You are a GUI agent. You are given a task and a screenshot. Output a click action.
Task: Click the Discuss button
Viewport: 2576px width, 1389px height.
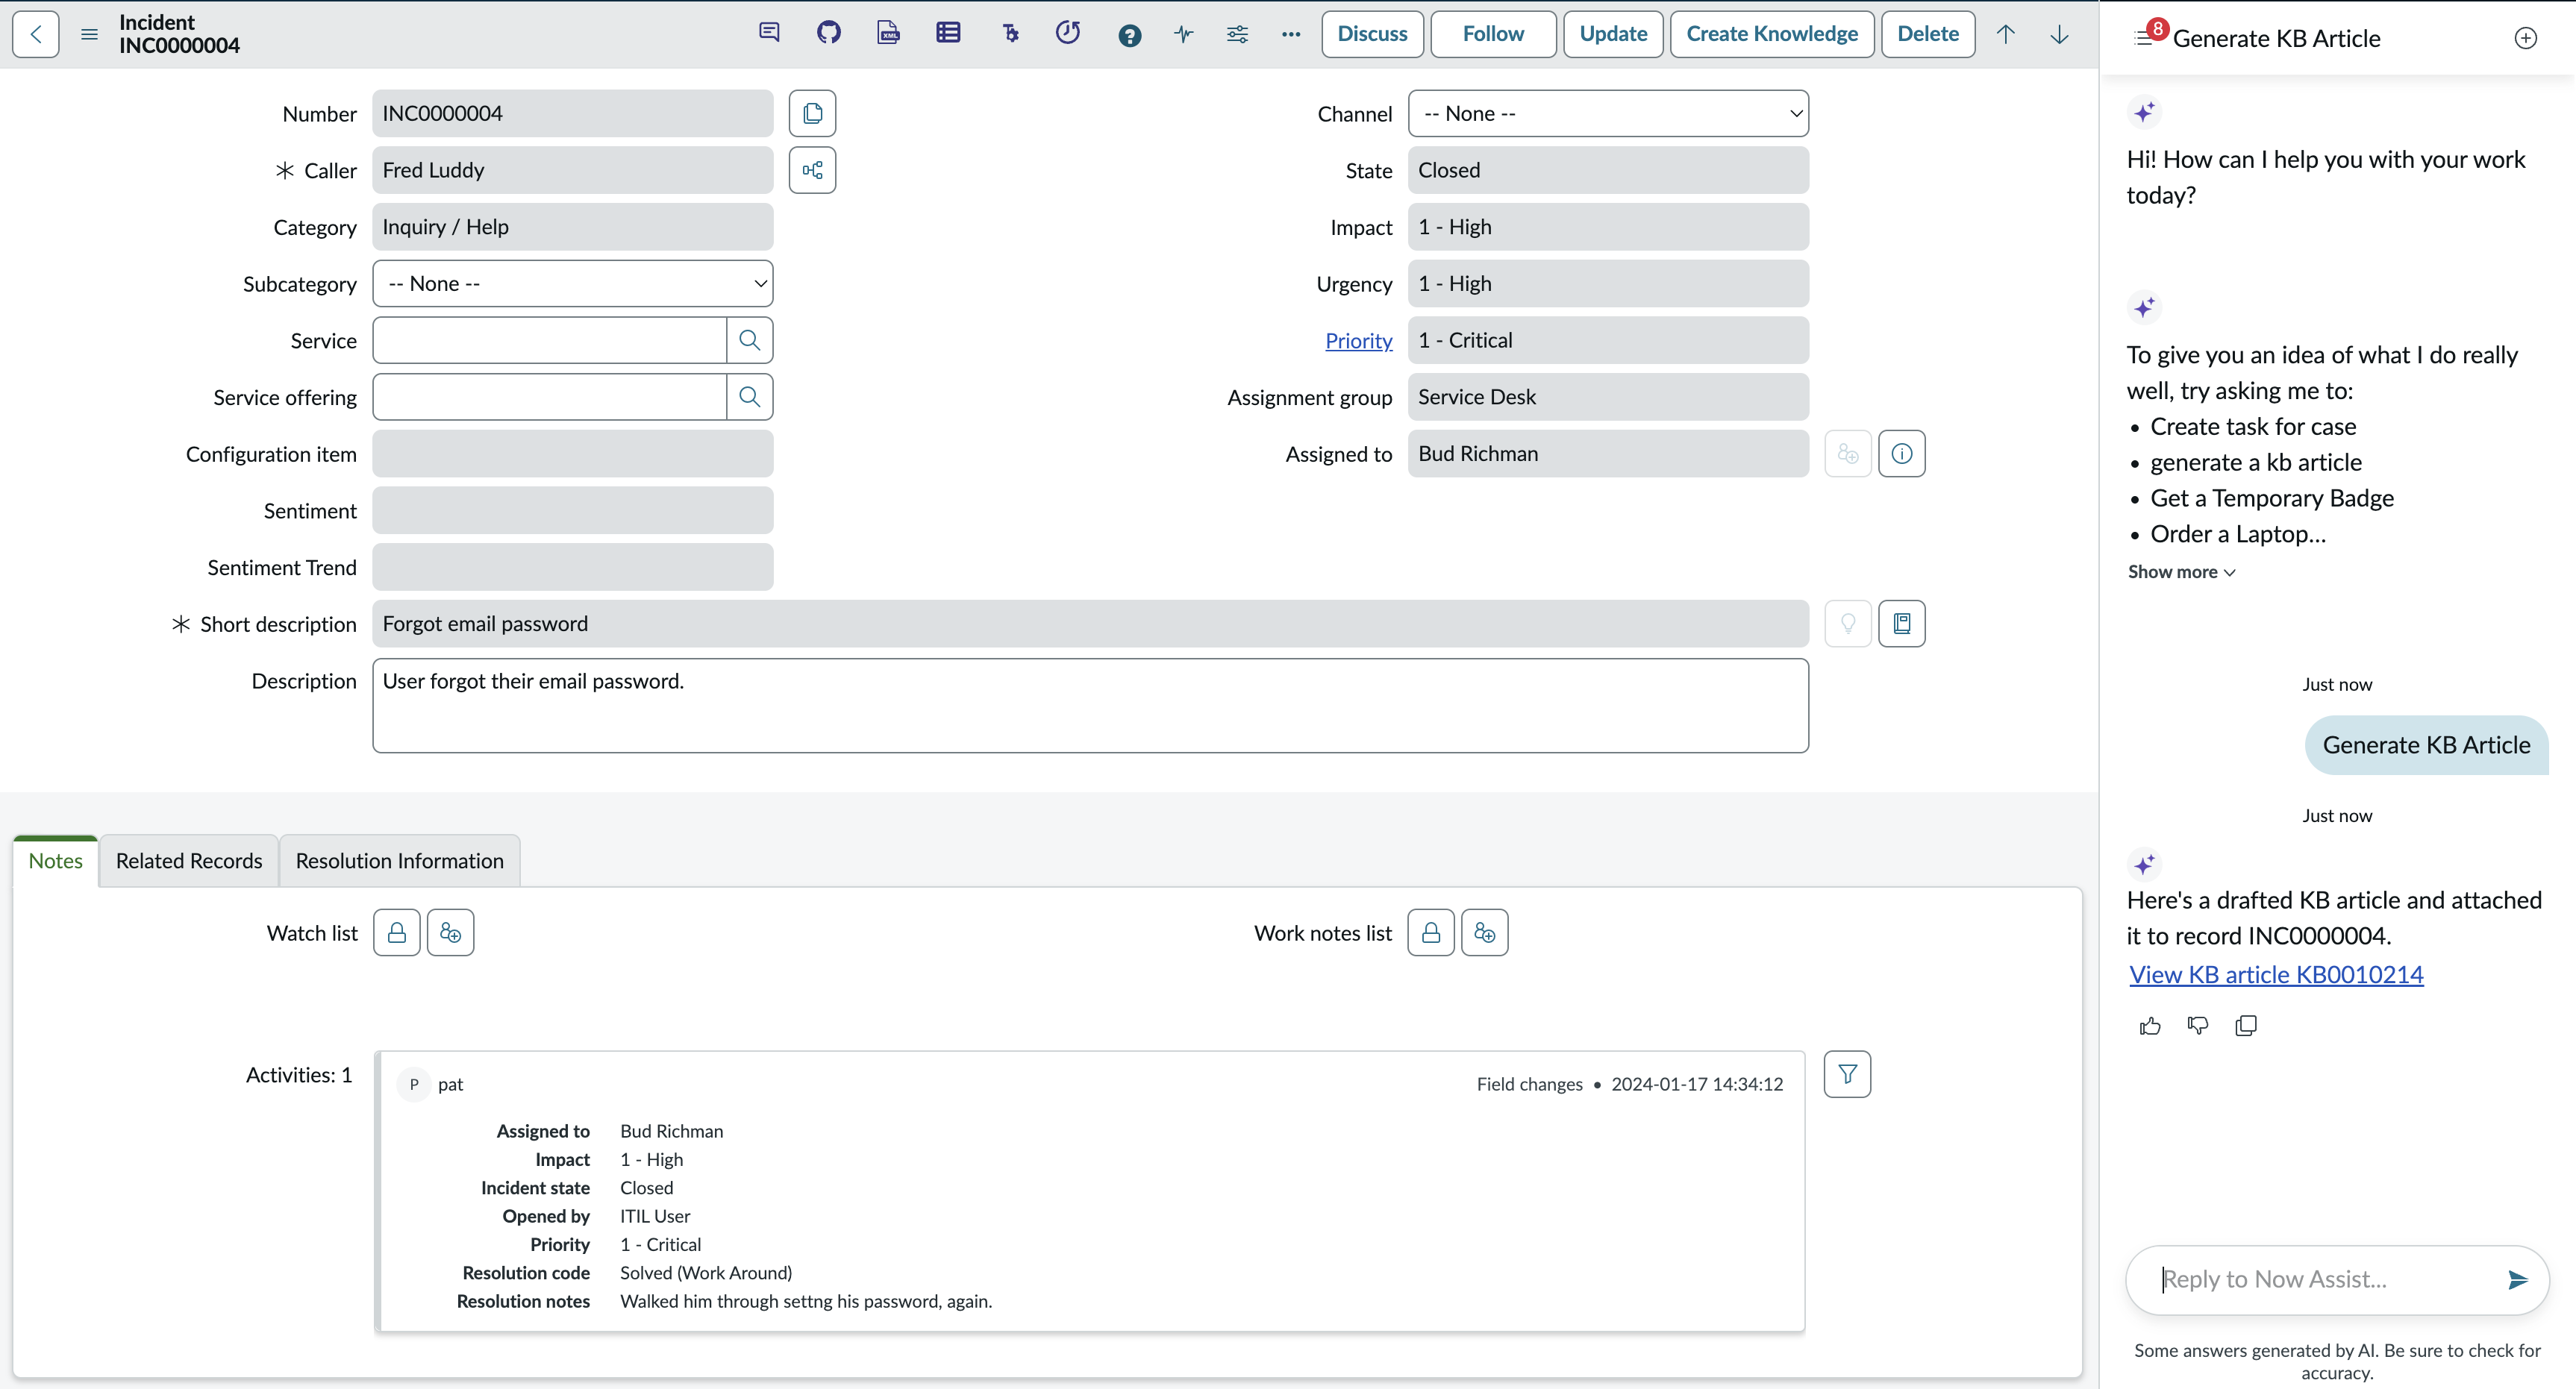(1372, 34)
